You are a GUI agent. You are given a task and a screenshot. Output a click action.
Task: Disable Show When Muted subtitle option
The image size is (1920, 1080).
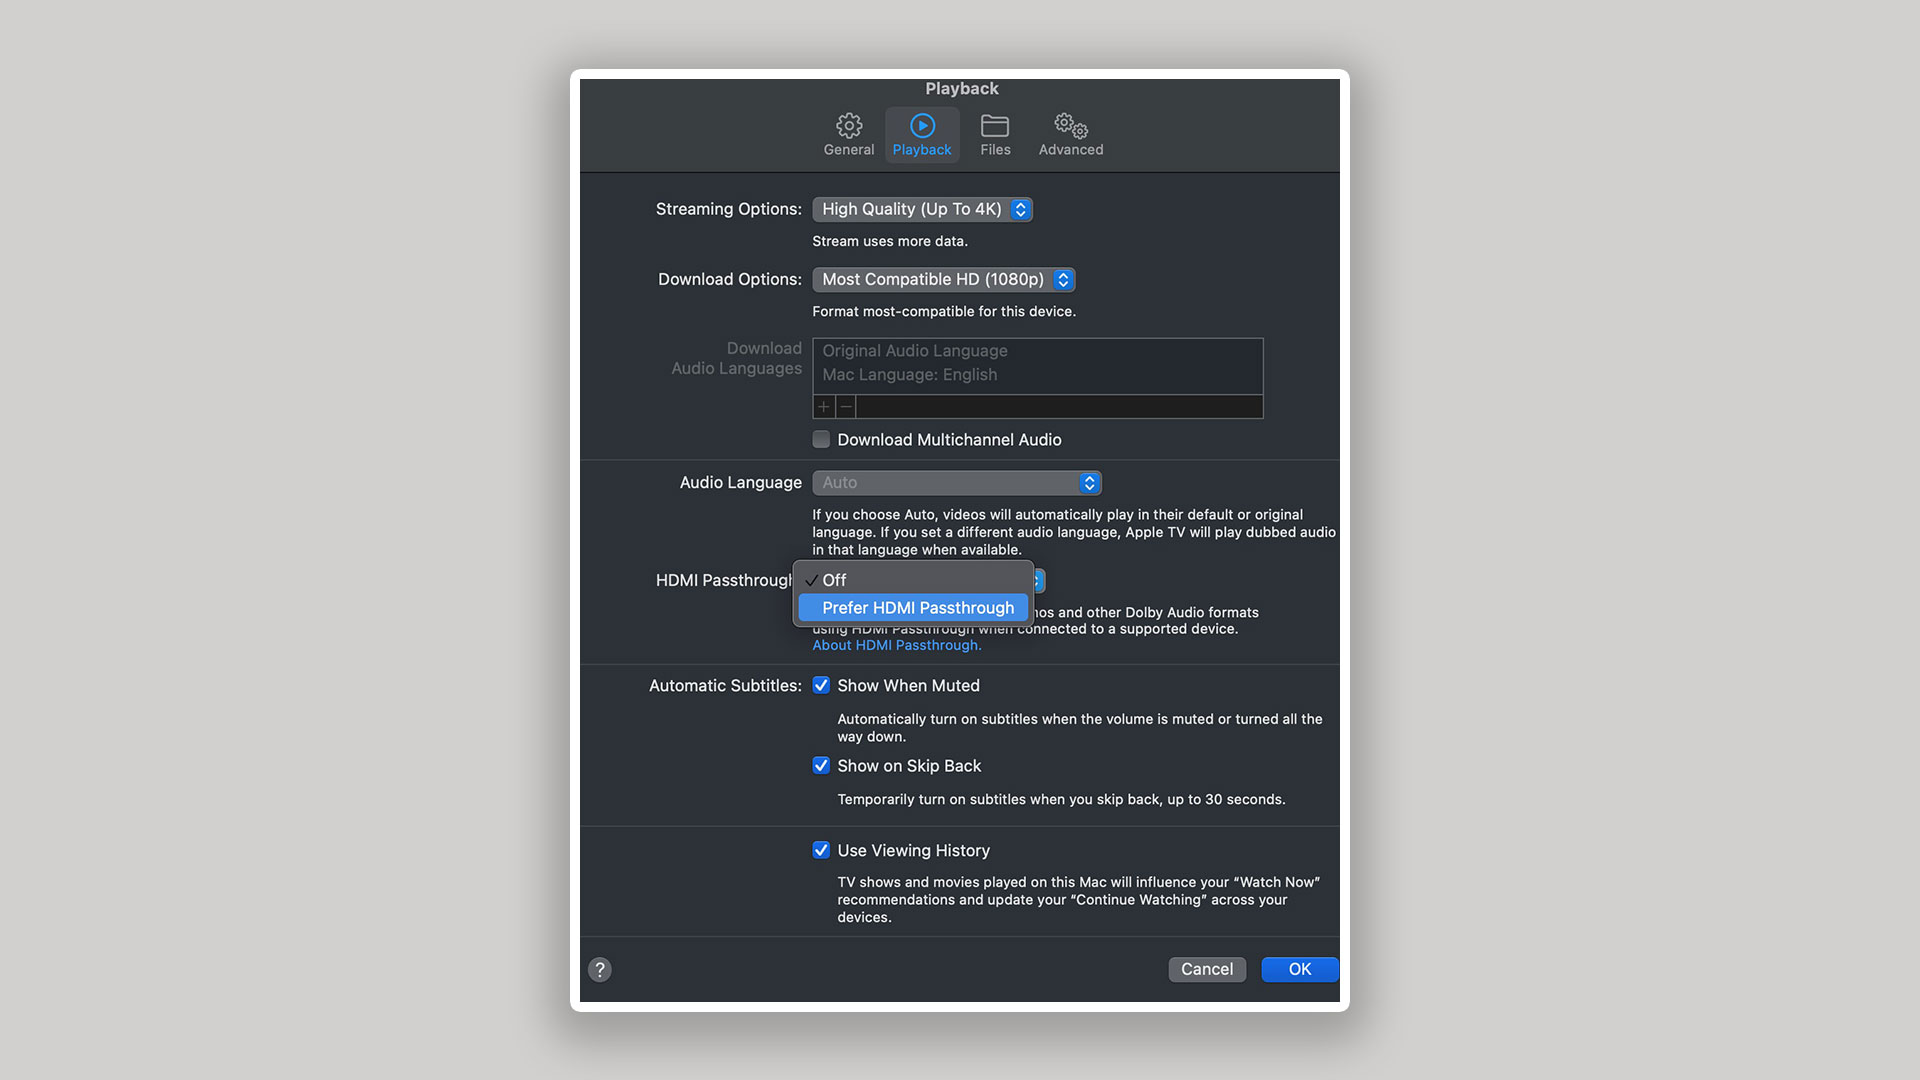pos(820,686)
